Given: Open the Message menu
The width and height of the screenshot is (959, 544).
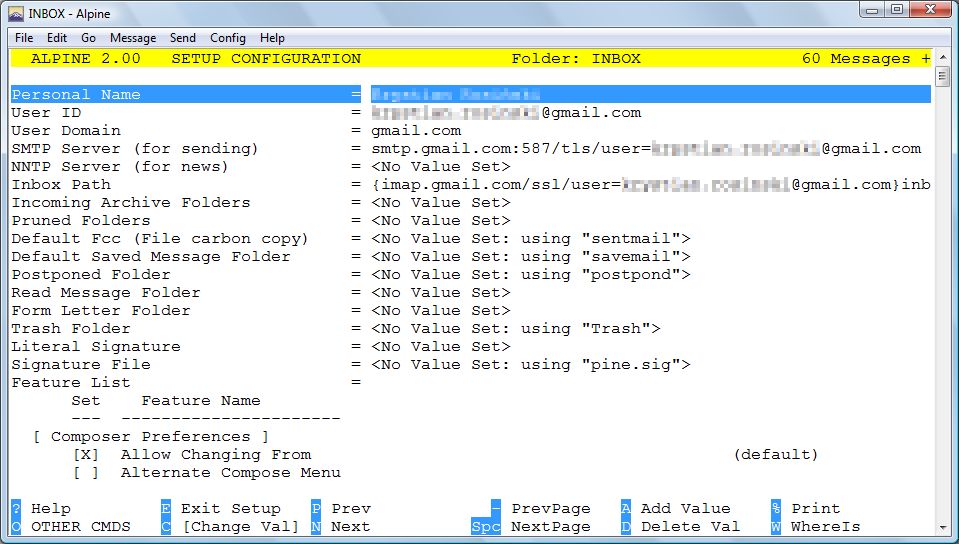Looking at the screenshot, I should 133,38.
